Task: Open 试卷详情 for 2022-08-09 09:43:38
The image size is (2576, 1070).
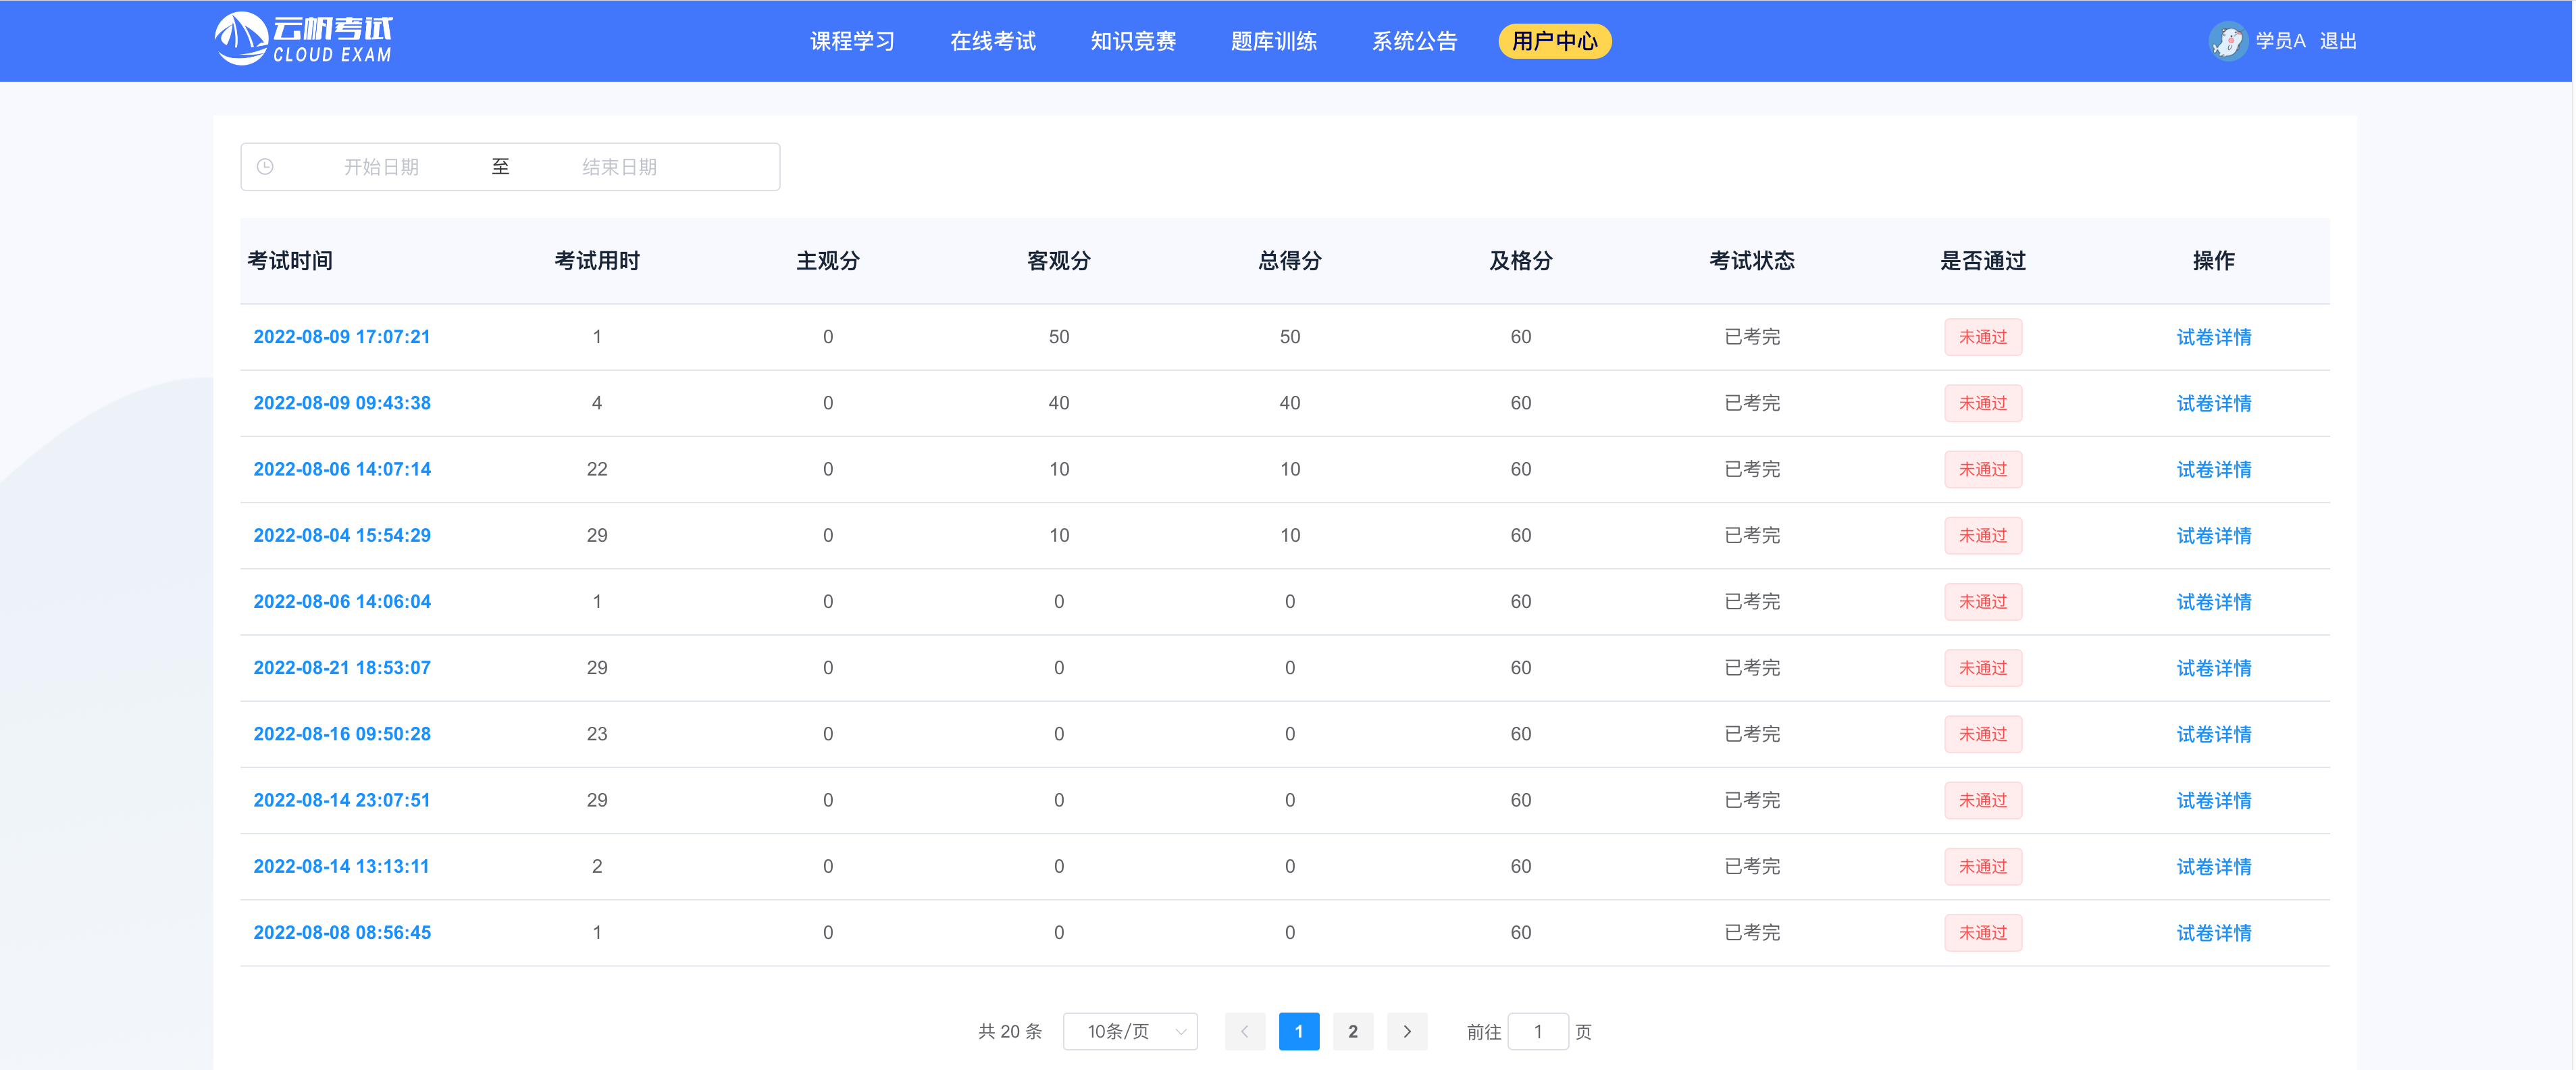Action: pyautogui.click(x=2213, y=403)
